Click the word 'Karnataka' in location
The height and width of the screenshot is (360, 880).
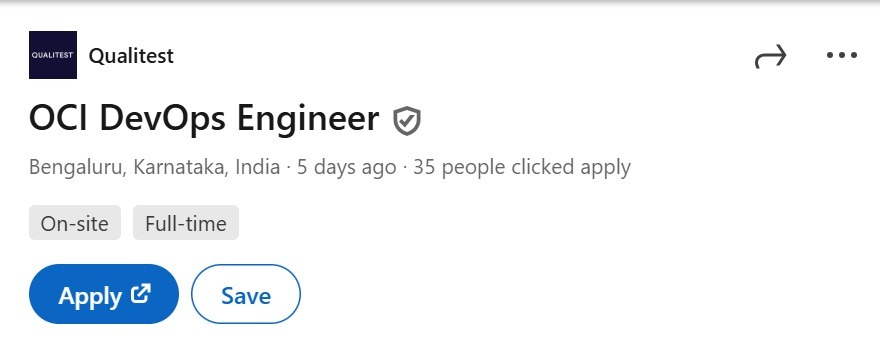click(181, 167)
